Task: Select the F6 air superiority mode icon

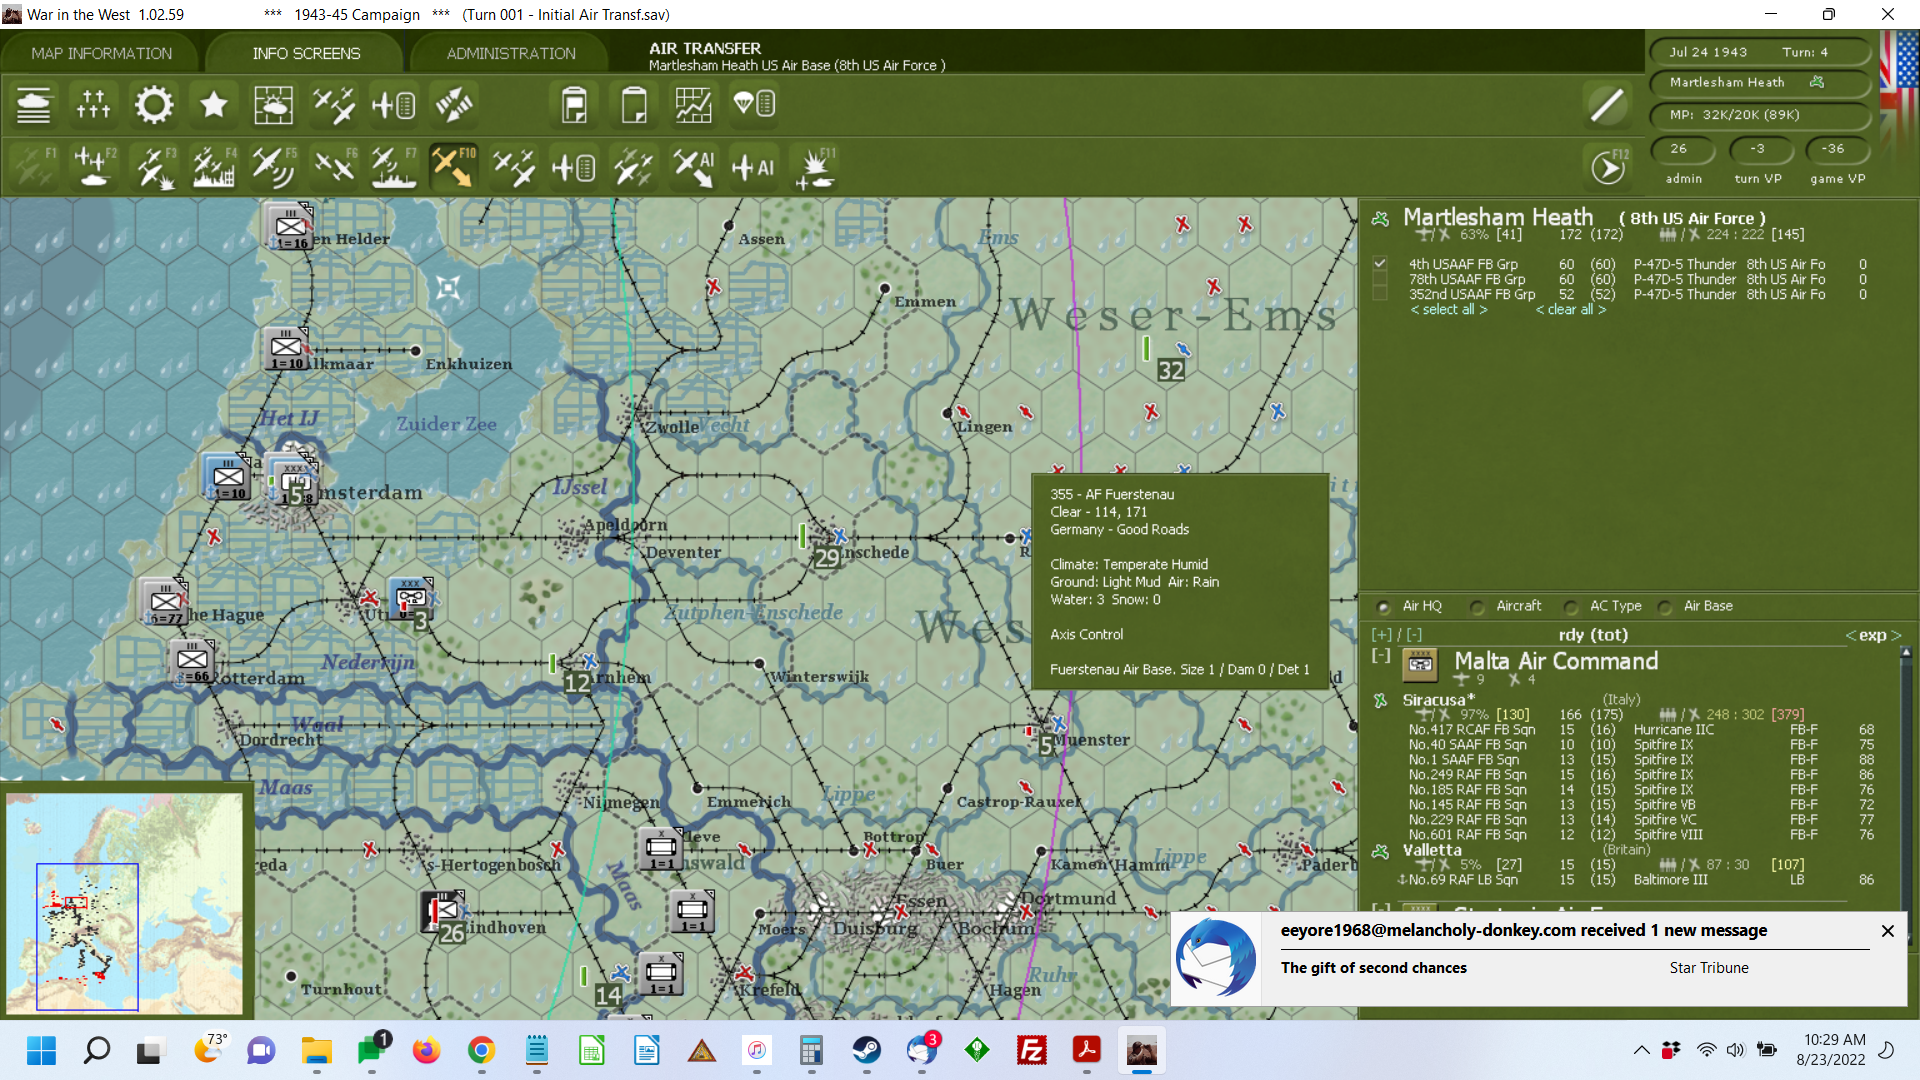Action: coord(334,167)
